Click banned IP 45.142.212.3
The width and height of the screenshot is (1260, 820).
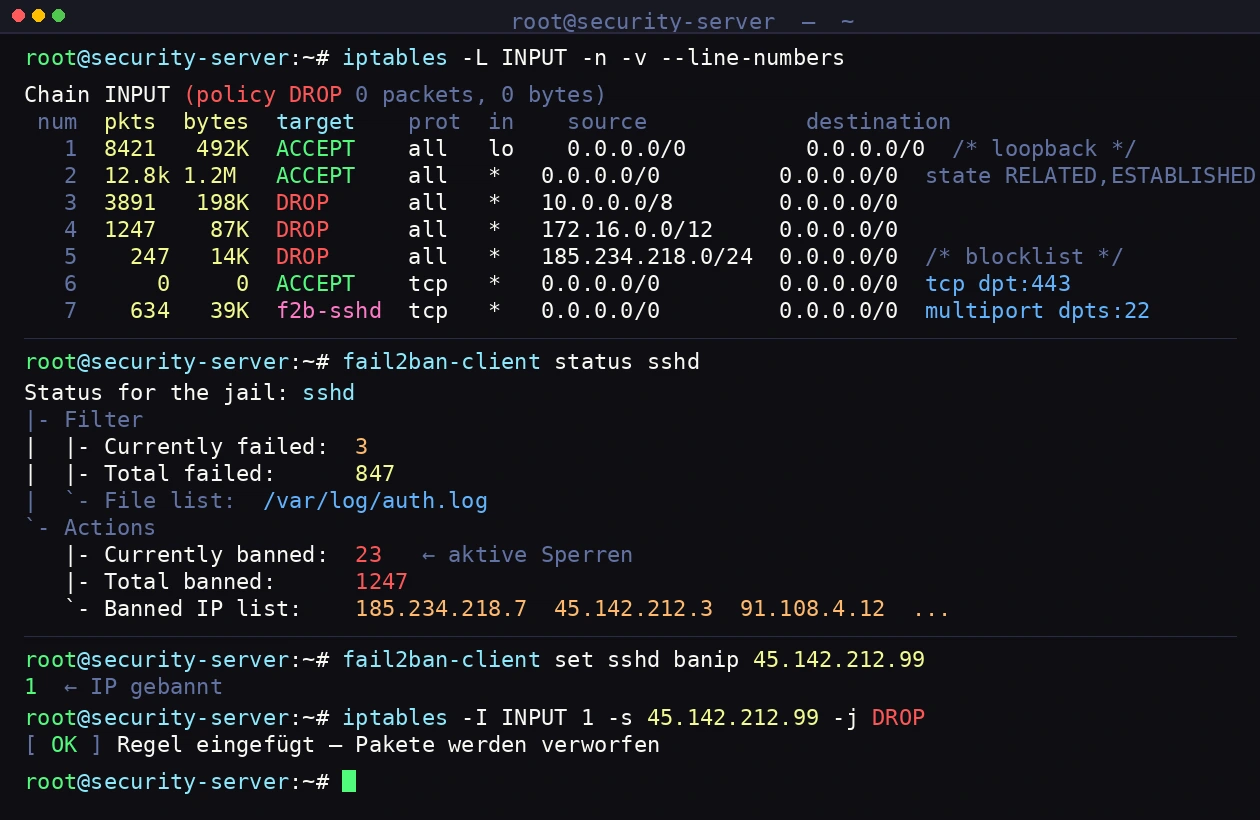(633, 608)
